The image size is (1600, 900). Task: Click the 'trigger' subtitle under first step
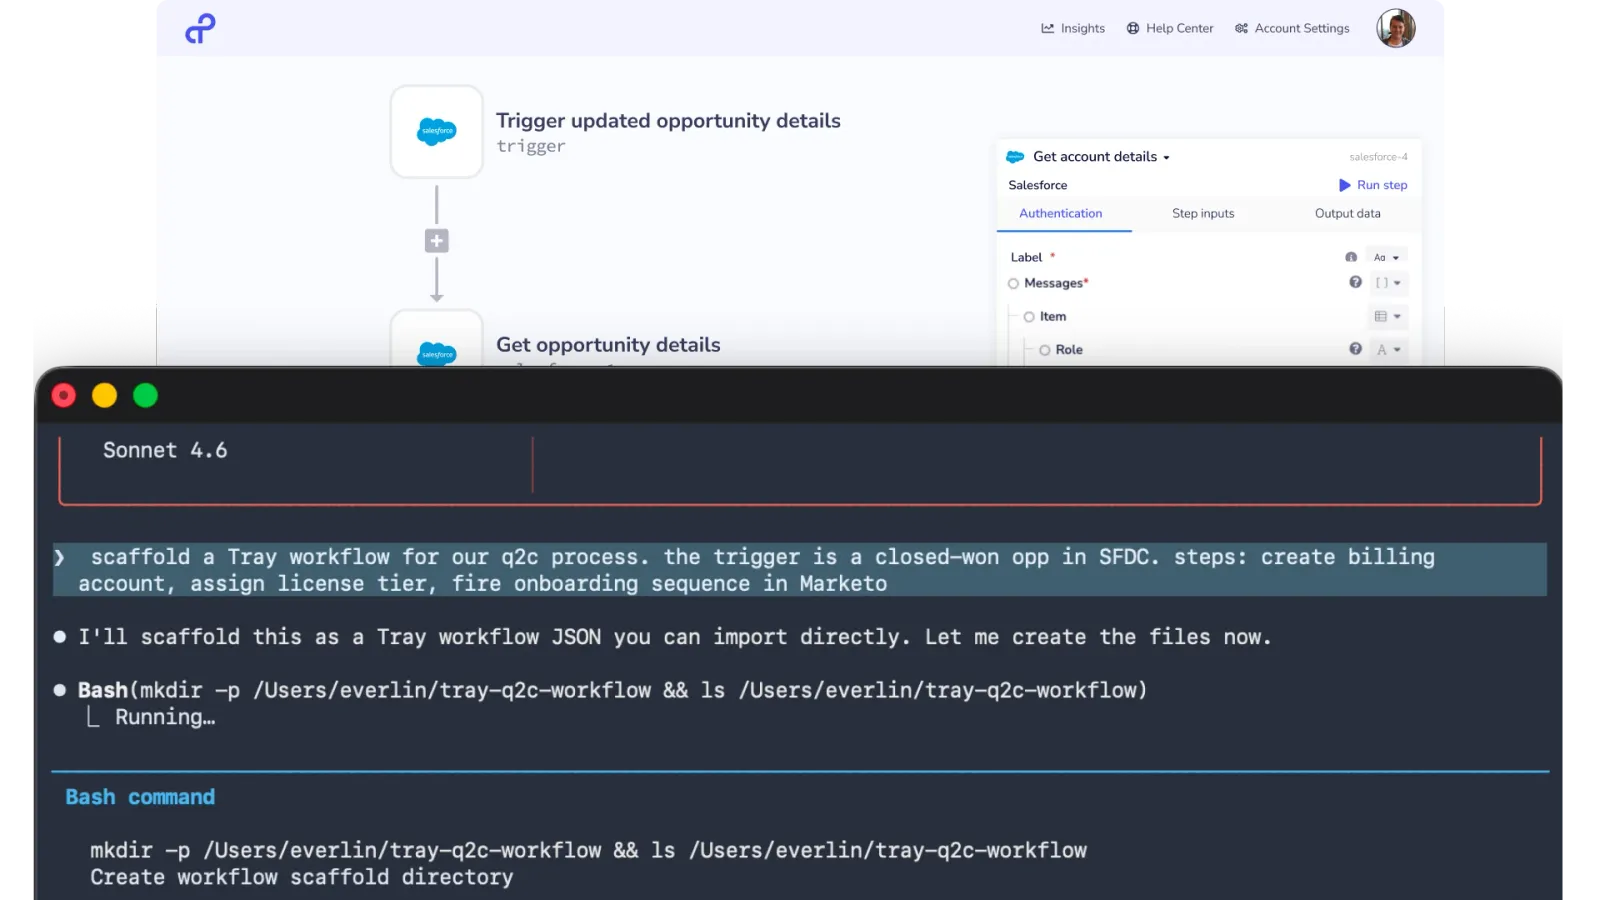point(531,146)
